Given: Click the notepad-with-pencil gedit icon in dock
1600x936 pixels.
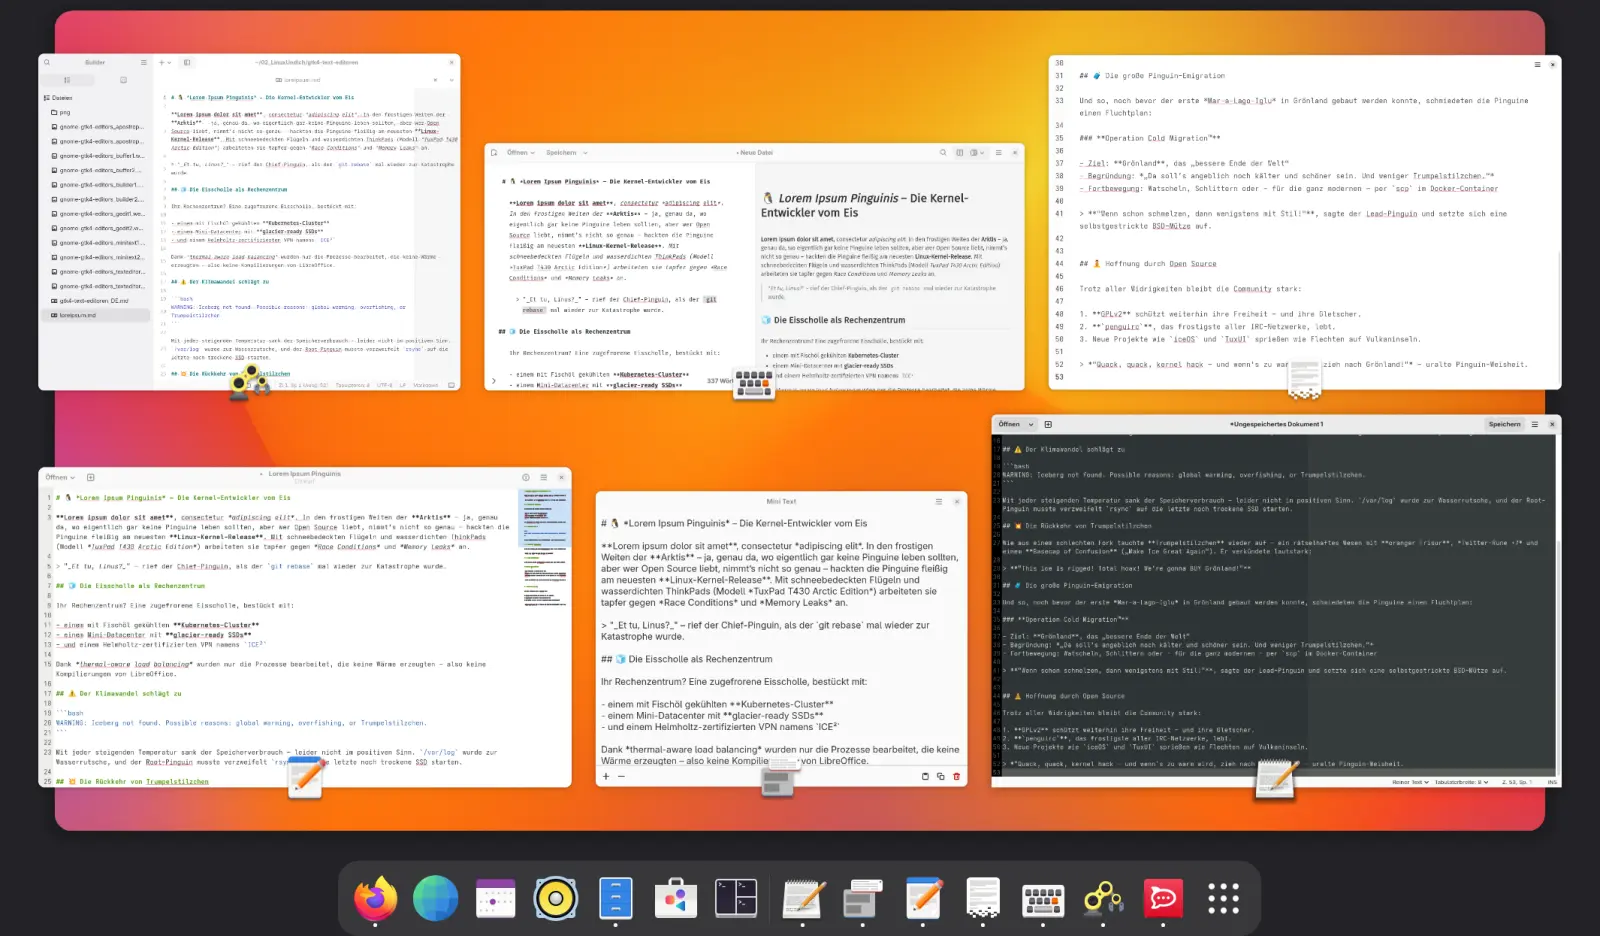Looking at the screenshot, I should click(x=803, y=898).
